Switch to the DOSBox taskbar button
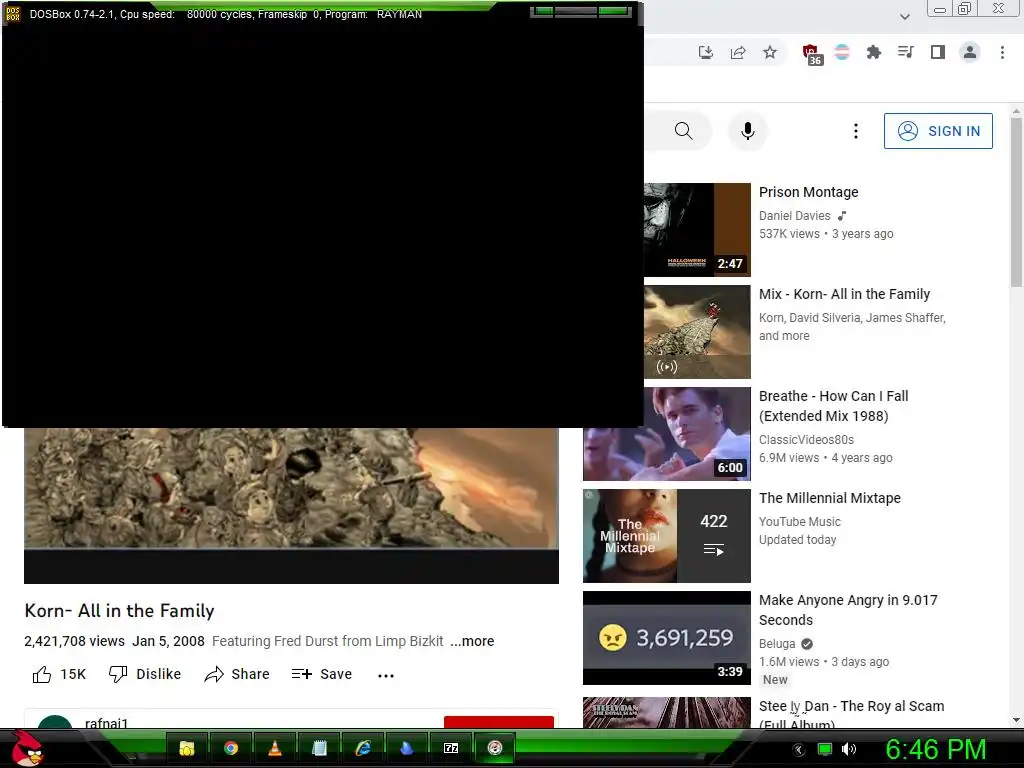 point(494,748)
